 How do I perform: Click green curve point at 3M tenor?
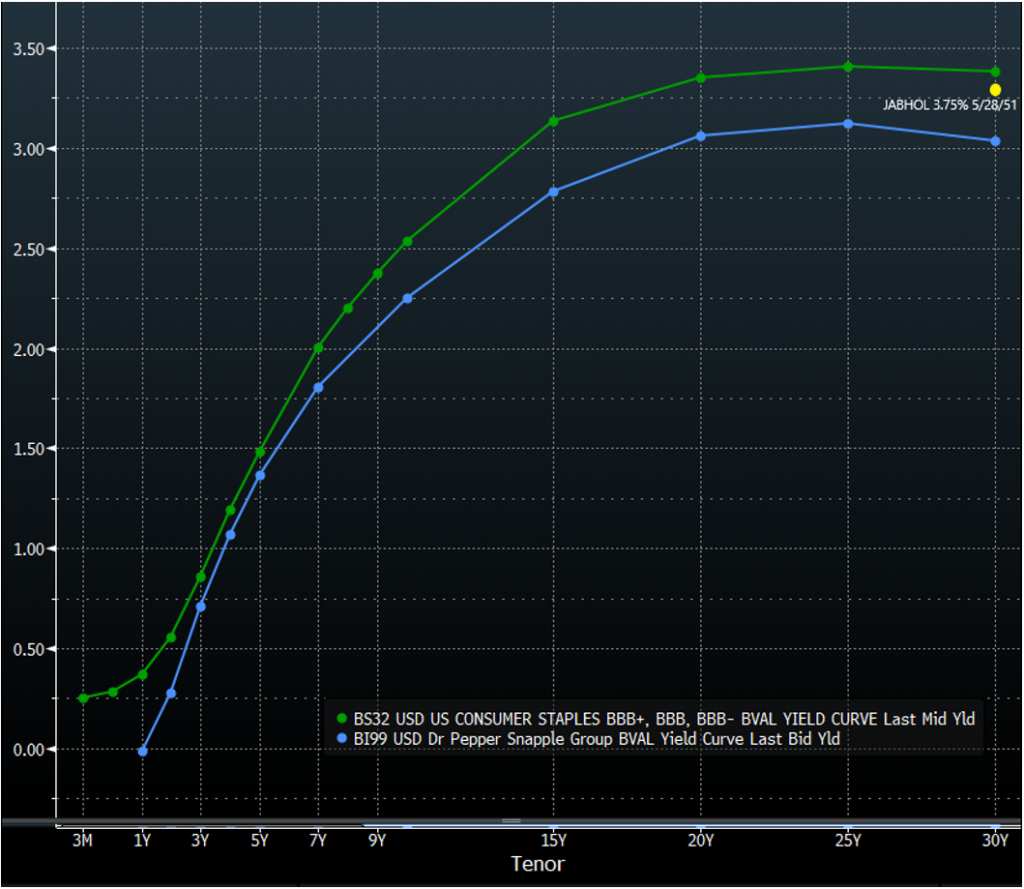[x=83, y=698]
